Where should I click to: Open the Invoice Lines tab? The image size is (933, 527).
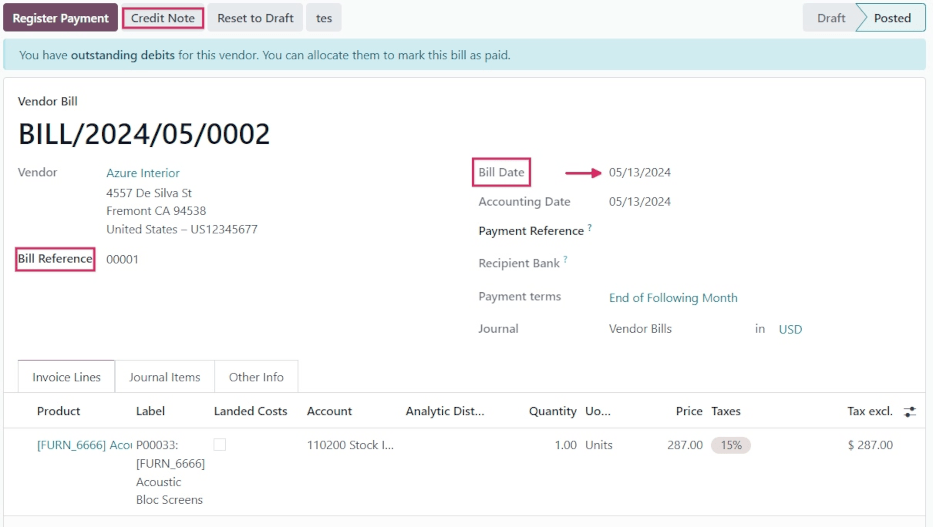(67, 377)
